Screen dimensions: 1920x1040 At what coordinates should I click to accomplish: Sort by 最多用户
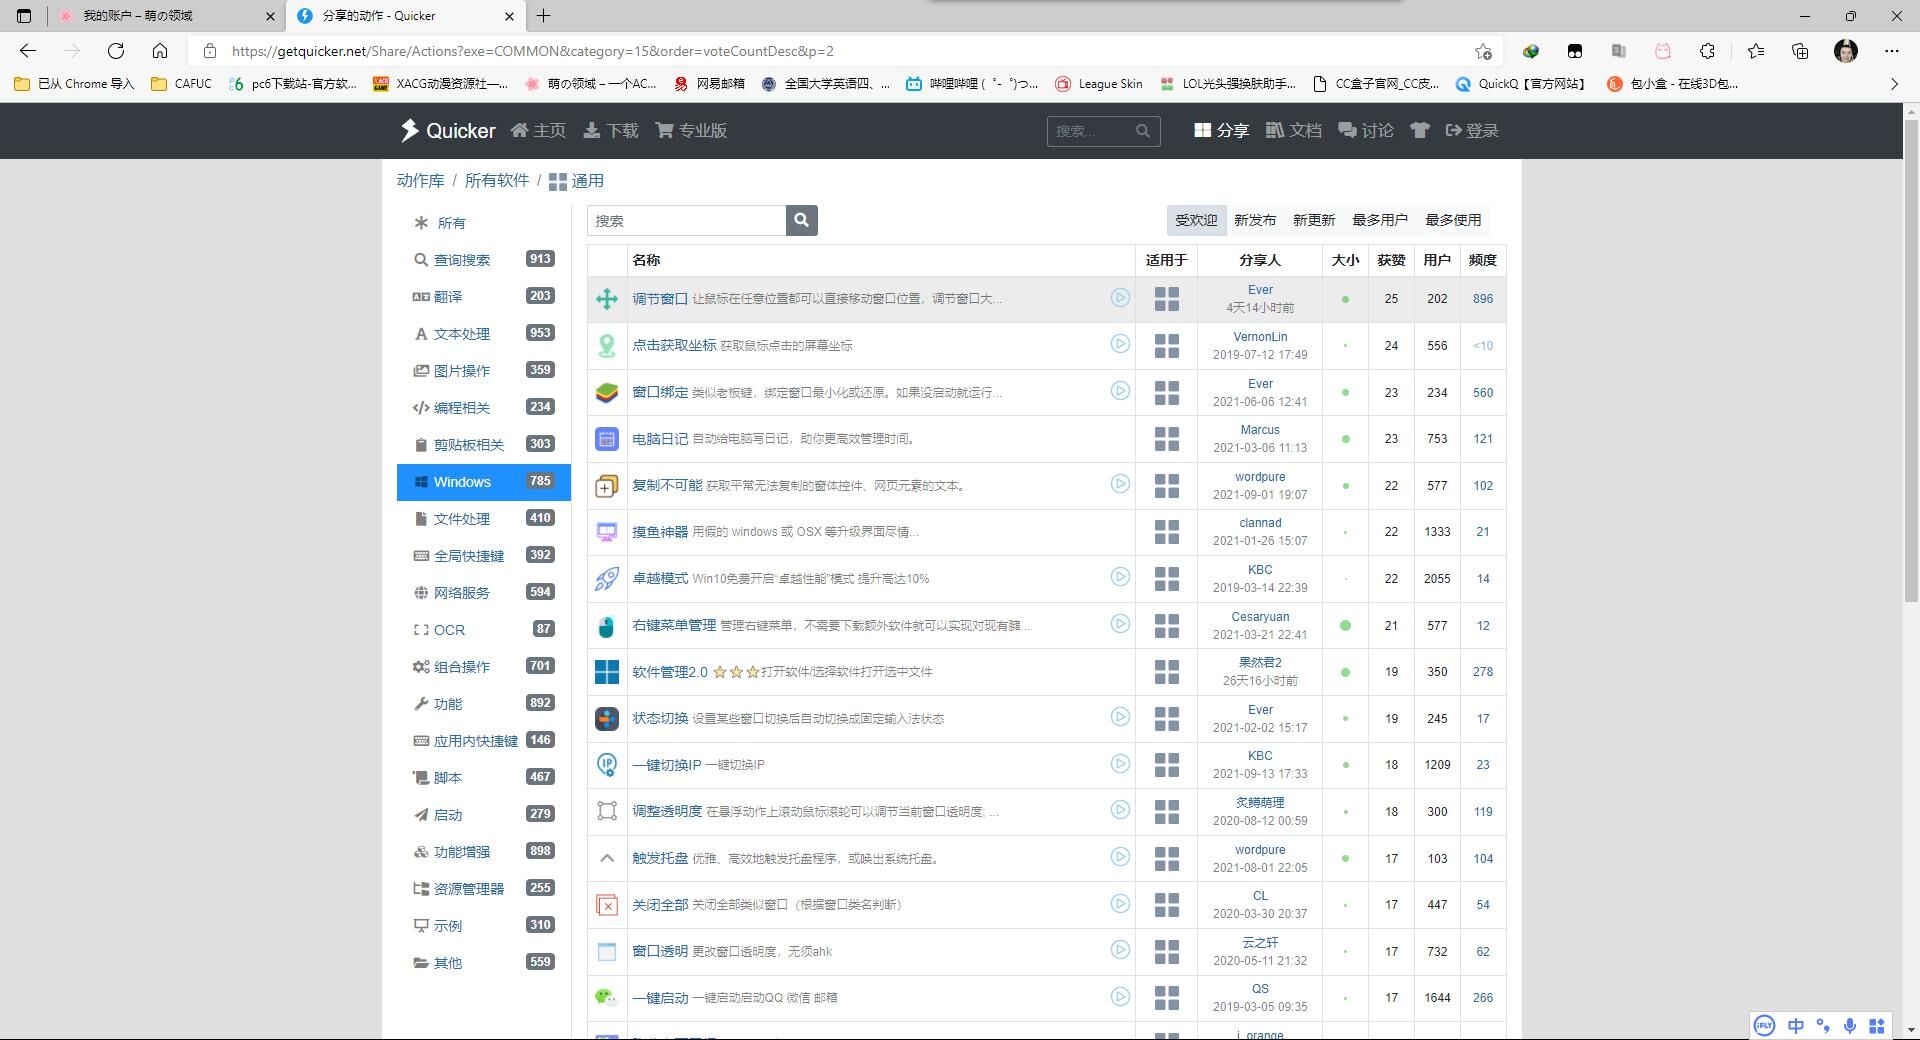click(1379, 220)
